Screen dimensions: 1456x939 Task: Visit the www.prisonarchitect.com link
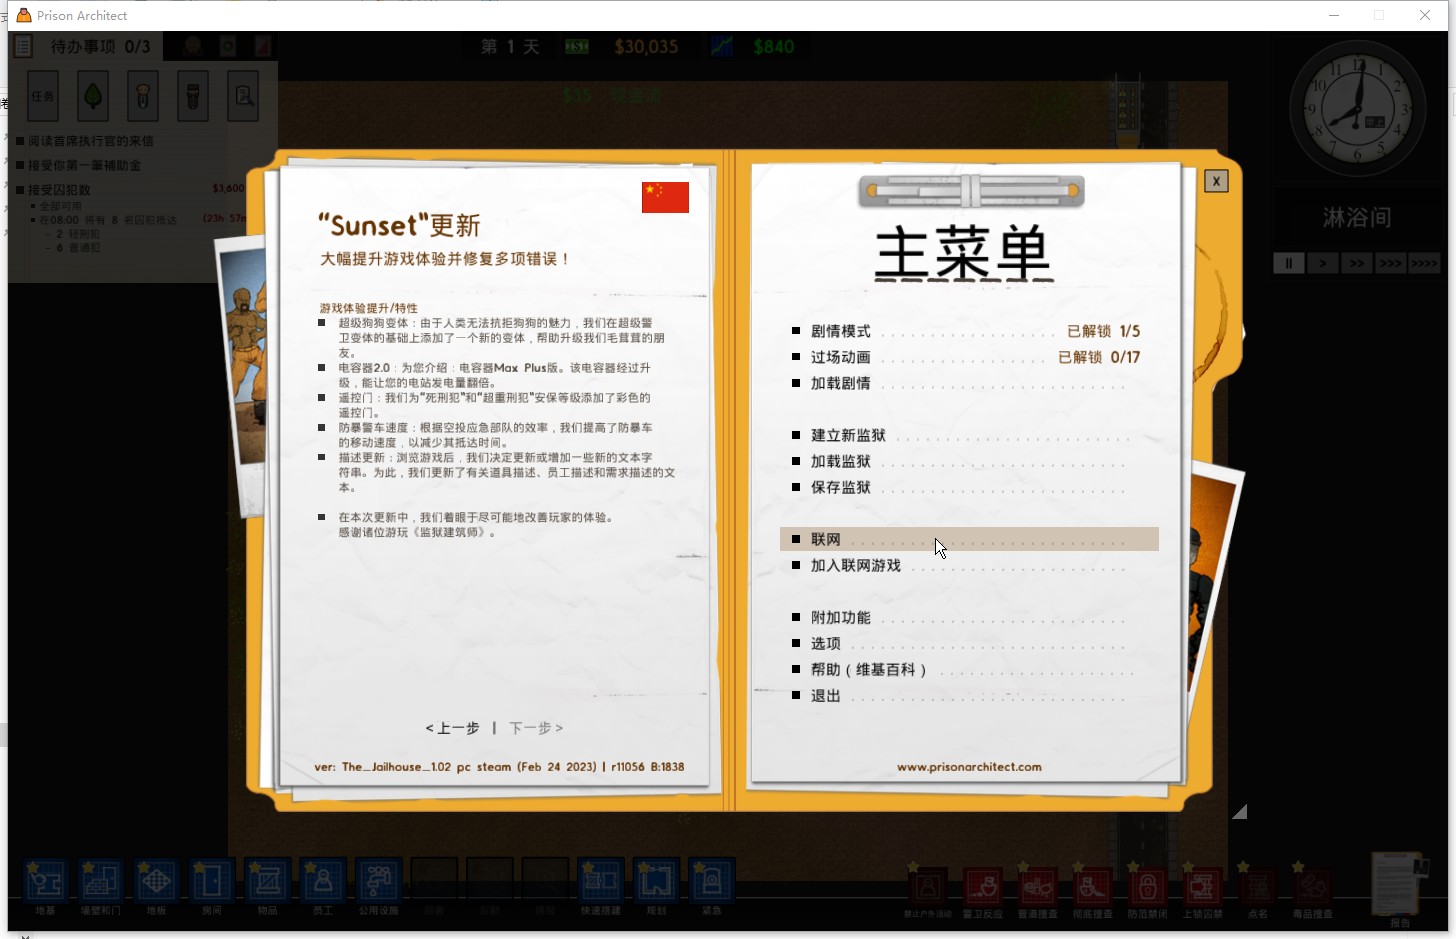coord(968,766)
